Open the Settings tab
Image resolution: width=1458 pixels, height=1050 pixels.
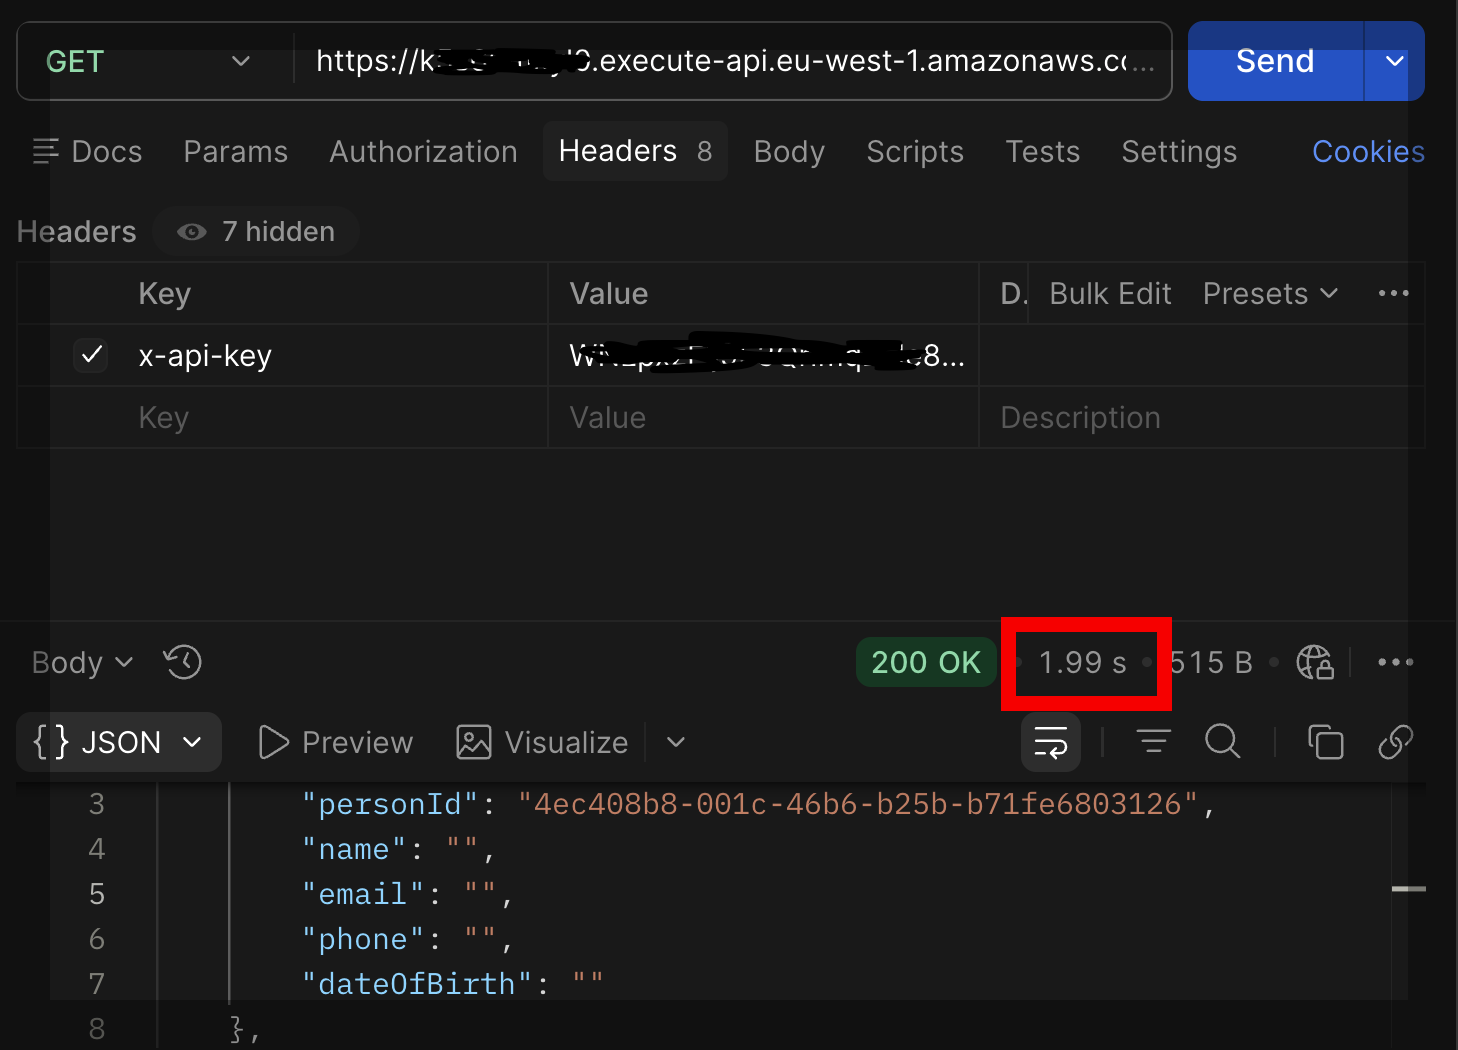click(1179, 151)
